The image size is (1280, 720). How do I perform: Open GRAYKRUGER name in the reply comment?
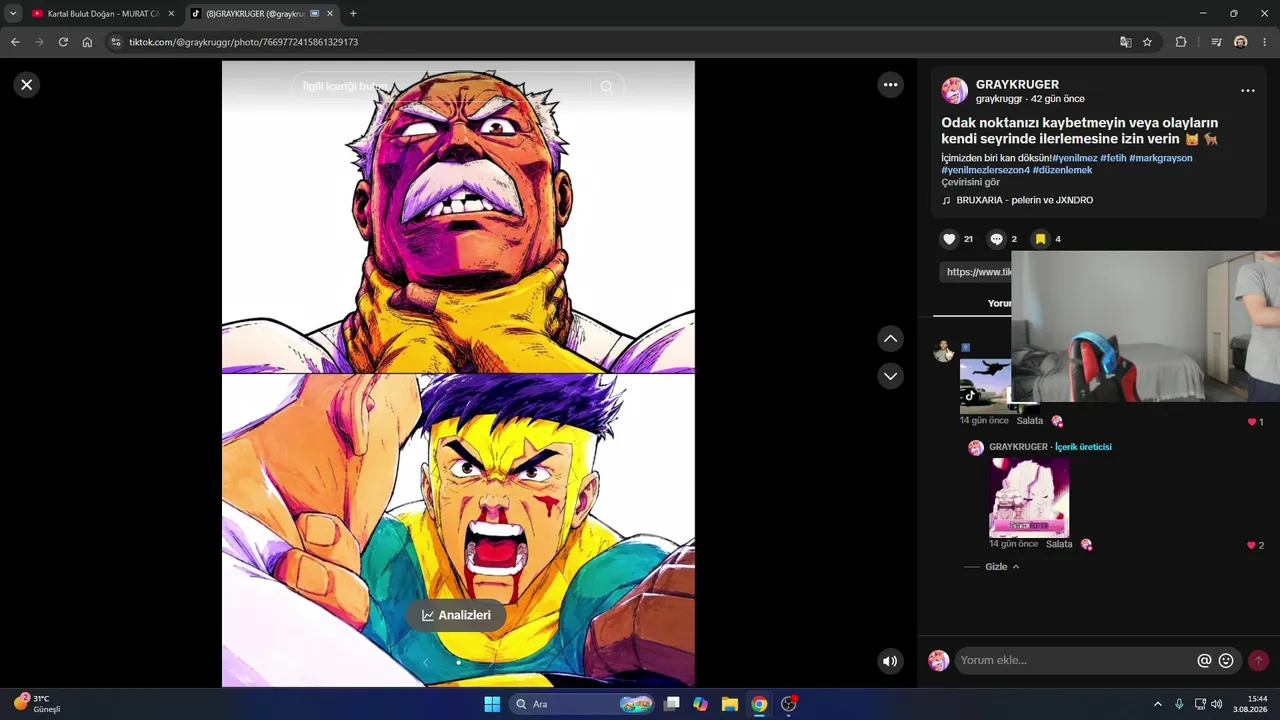[x=1018, y=447]
